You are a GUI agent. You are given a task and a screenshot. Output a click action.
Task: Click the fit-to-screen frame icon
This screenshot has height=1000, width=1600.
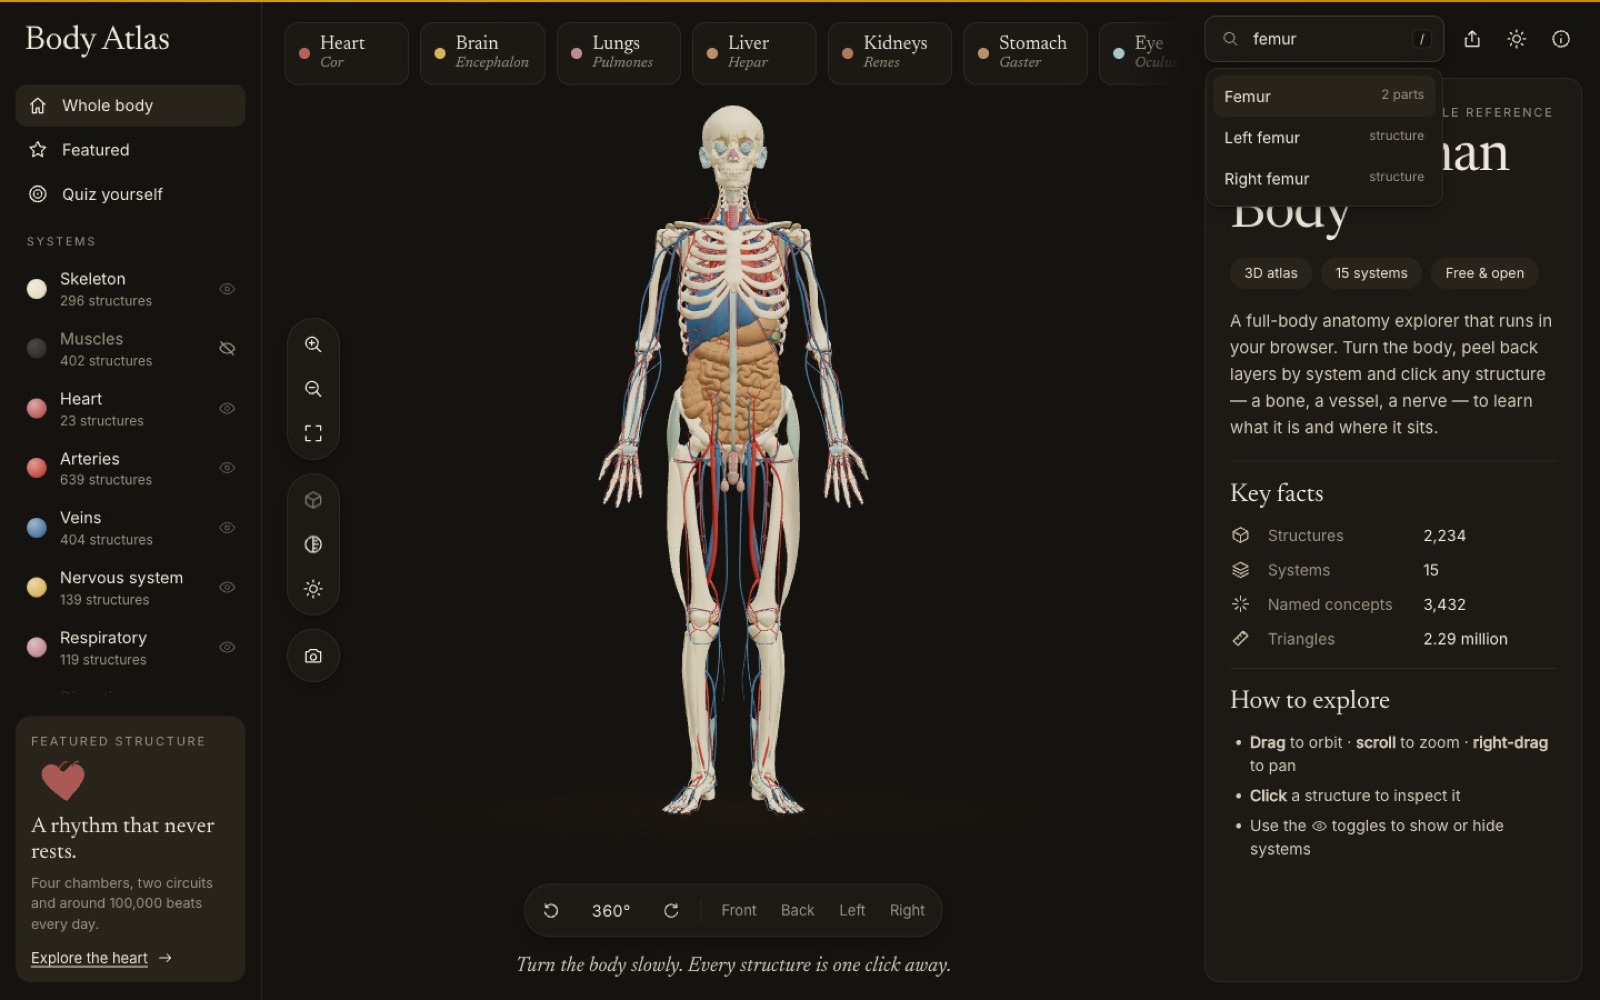pyautogui.click(x=313, y=433)
